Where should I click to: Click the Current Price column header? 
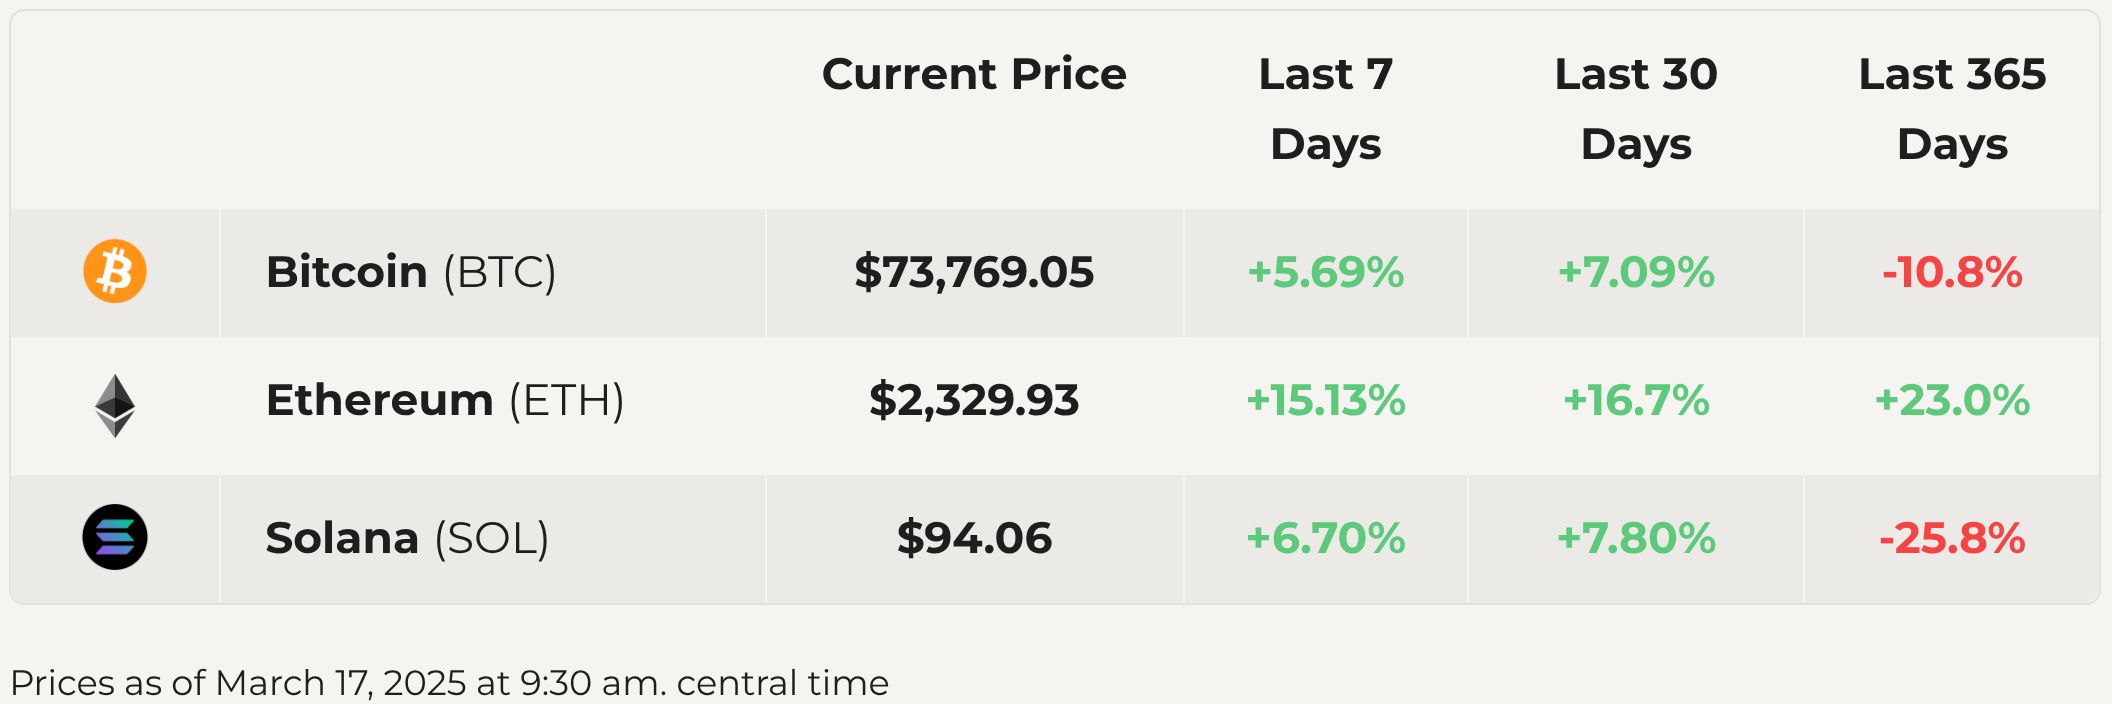(974, 74)
